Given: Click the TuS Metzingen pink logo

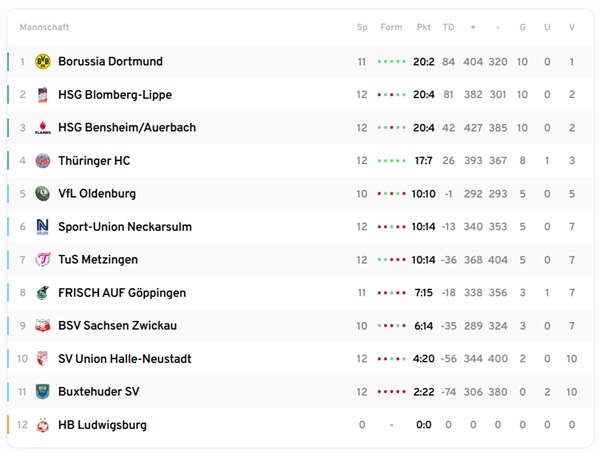Looking at the screenshot, I should (x=42, y=260).
